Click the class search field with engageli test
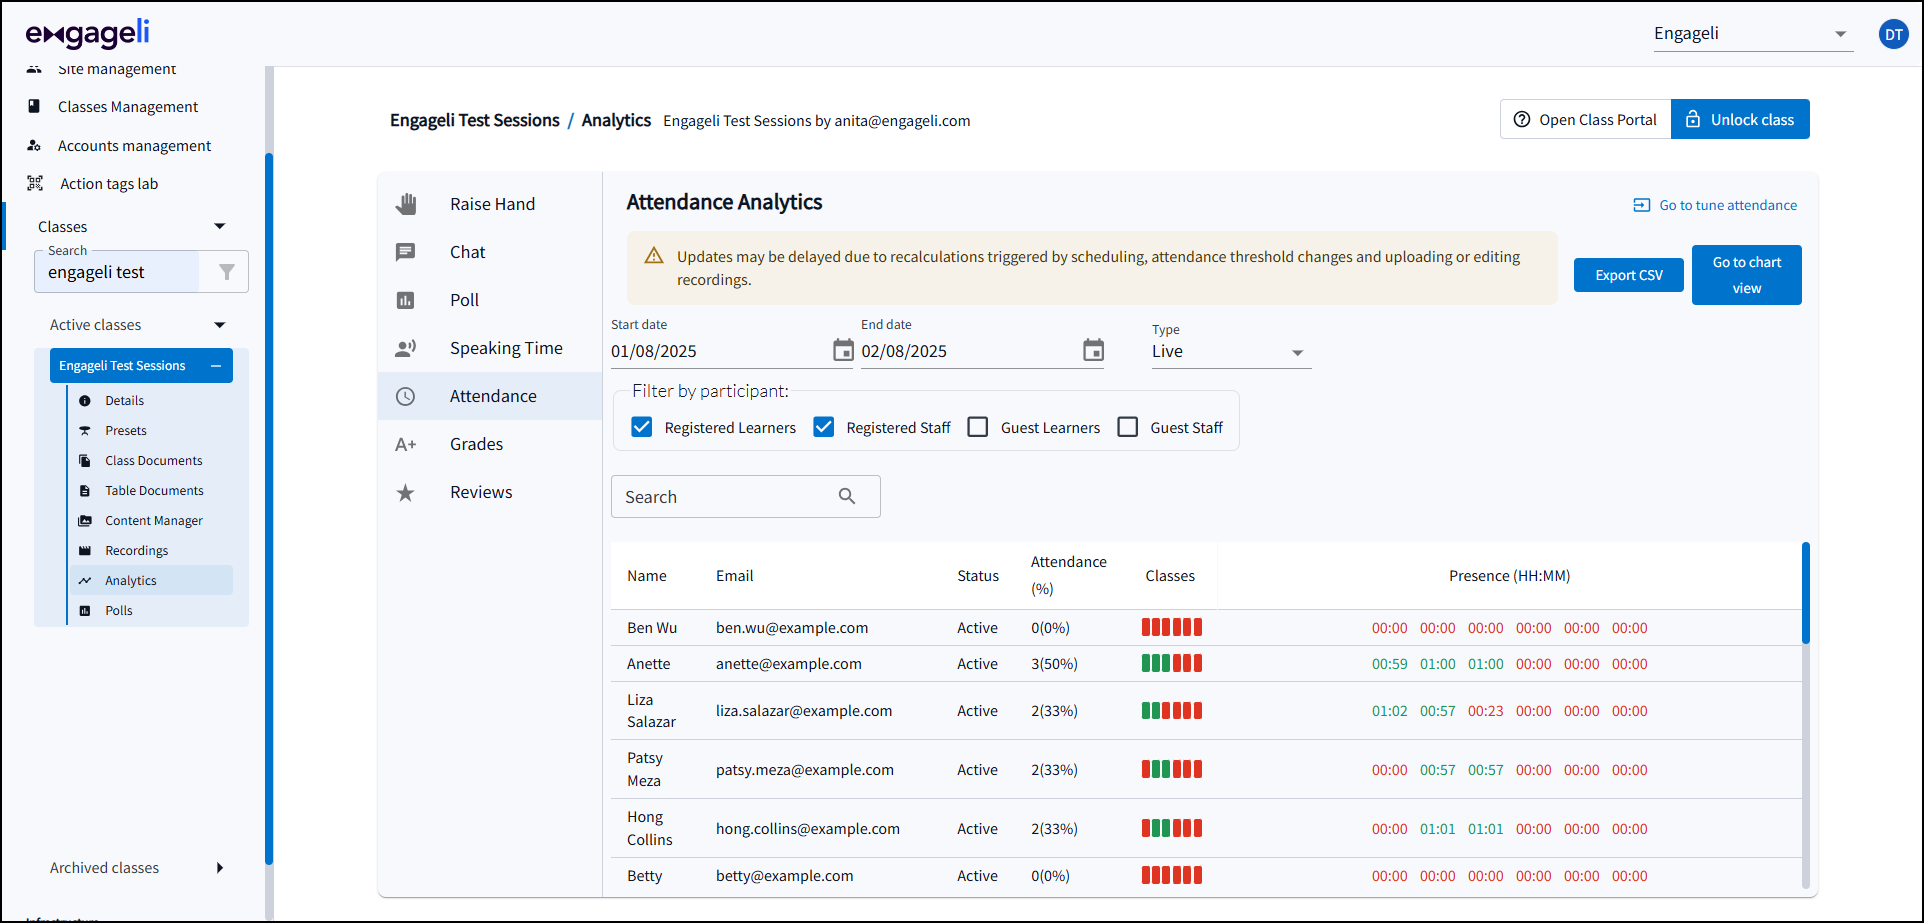Viewport: 1924px width, 923px height. (118, 272)
